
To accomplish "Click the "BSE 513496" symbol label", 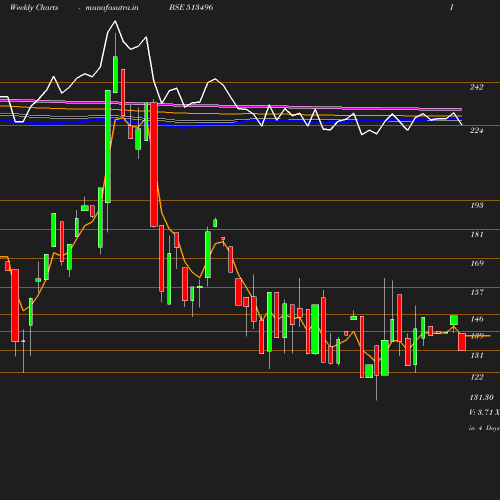I will pos(191,7).
